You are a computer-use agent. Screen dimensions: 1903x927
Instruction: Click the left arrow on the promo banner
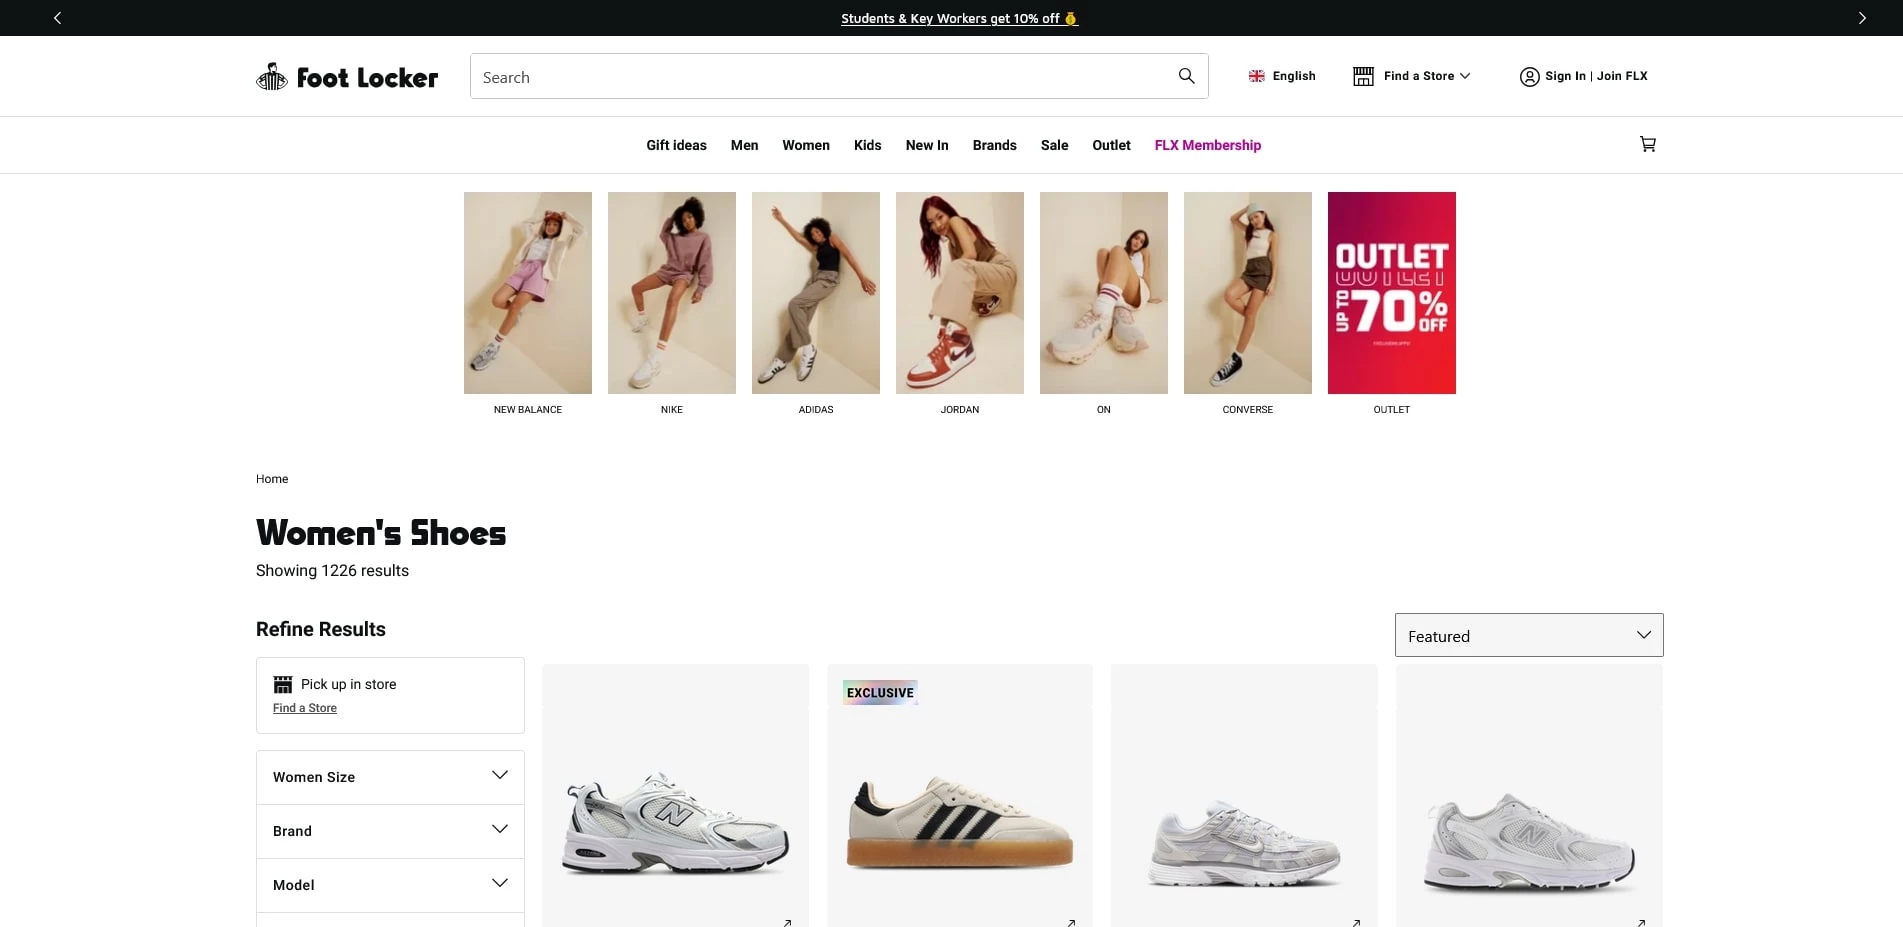click(56, 17)
